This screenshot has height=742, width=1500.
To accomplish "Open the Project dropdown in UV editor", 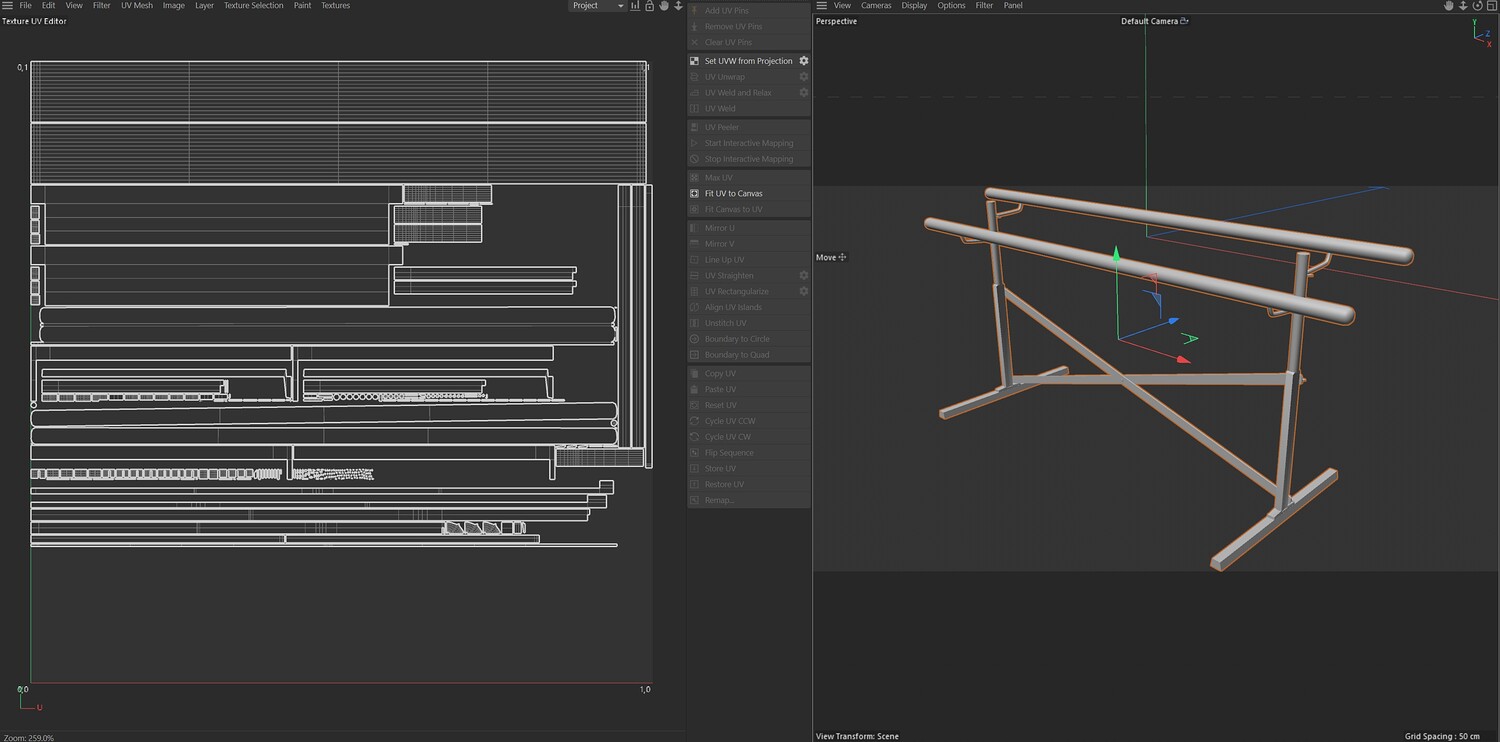I will pyautogui.click(x=597, y=6).
